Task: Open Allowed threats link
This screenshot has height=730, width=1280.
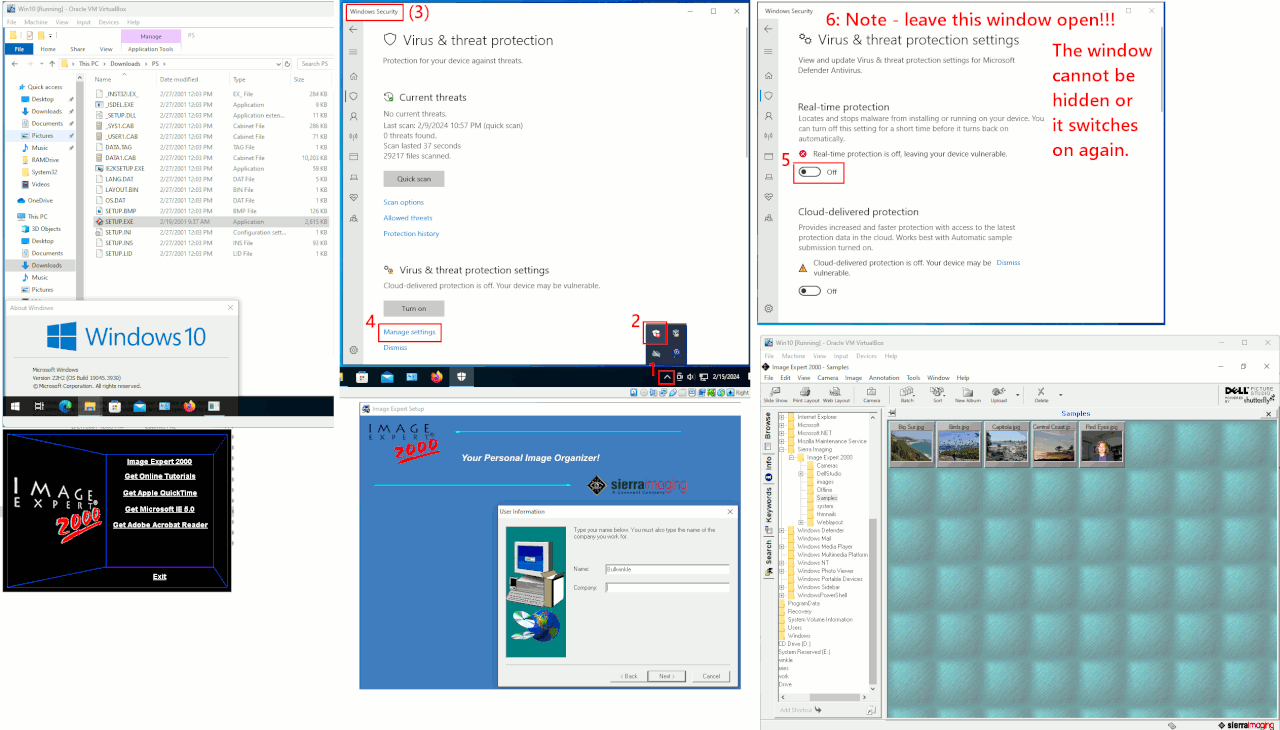Action: click(408, 218)
